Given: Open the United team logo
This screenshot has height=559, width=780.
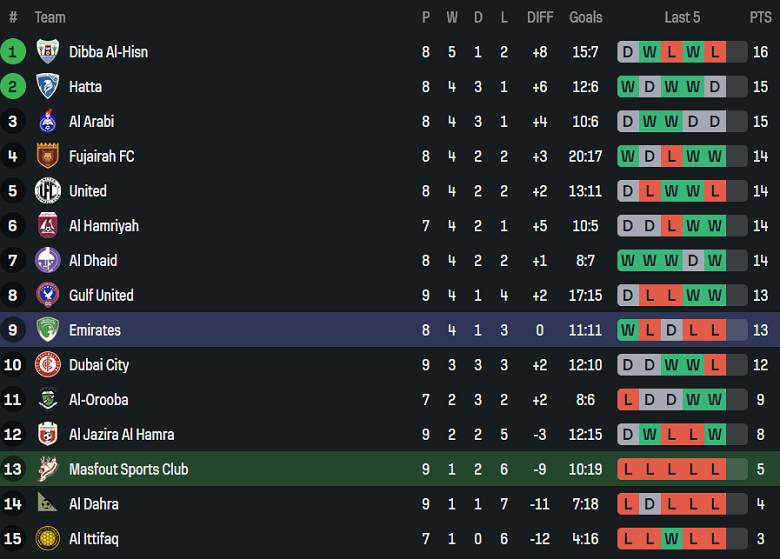Looking at the screenshot, I should click(47, 191).
